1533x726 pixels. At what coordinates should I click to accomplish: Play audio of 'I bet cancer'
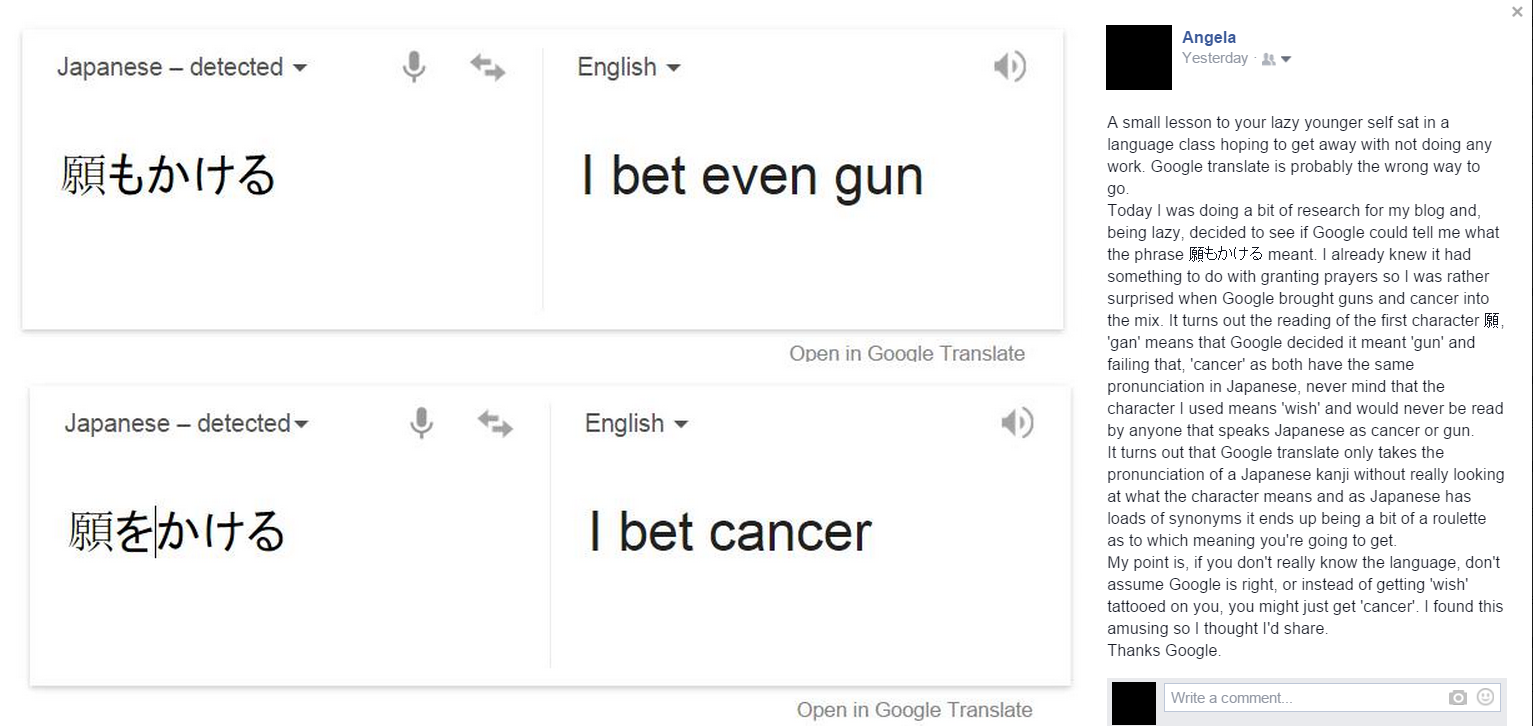(x=1017, y=423)
